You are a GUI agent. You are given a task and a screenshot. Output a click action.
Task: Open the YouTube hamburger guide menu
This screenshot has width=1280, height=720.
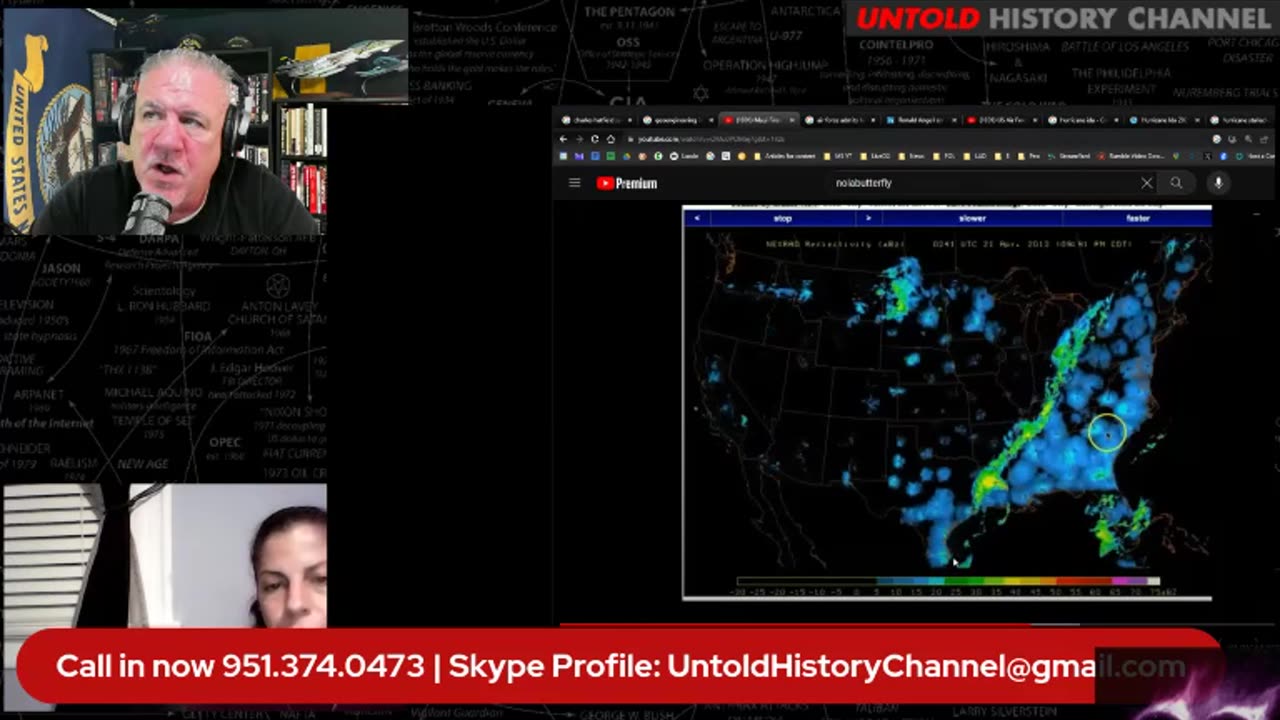(x=574, y=183)
